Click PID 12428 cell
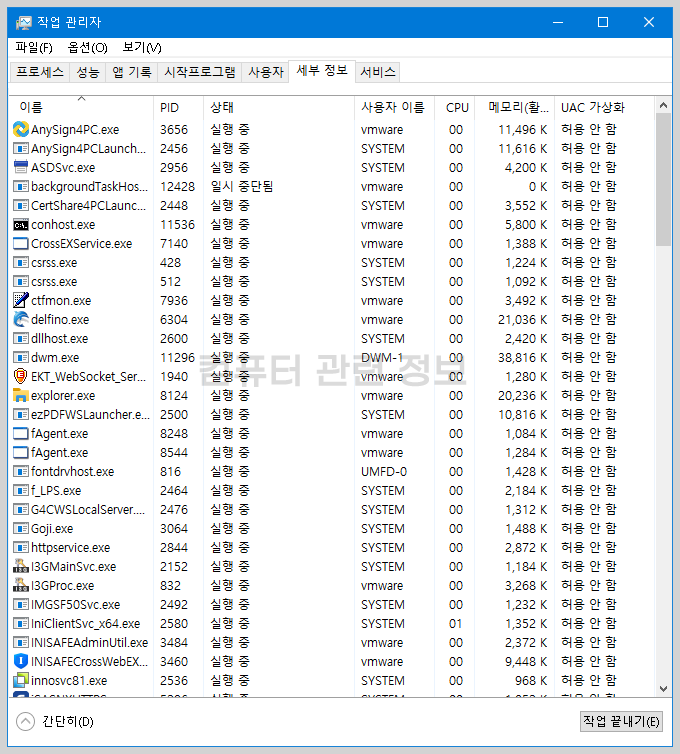 [x=177, y=187]
